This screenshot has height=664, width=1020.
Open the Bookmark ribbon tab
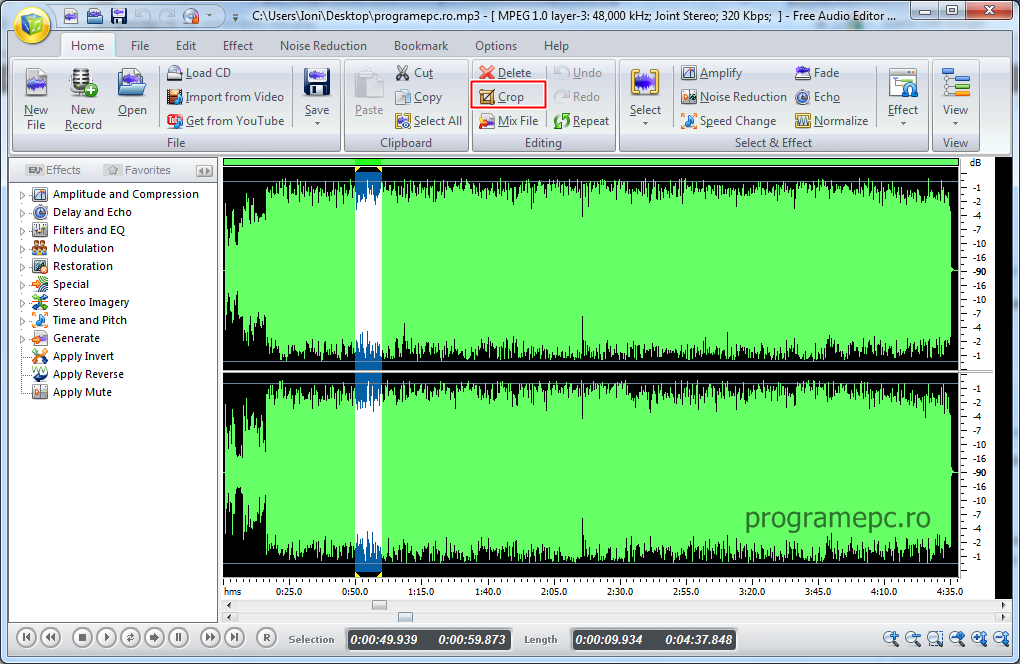[x=421, y=46]
